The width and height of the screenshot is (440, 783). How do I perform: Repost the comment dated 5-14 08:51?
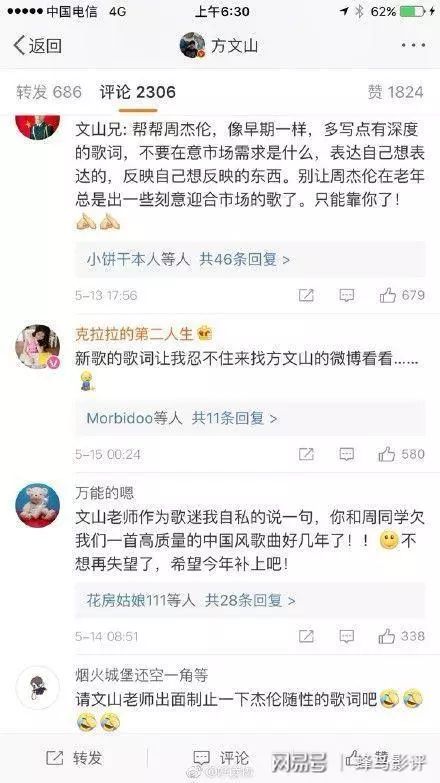coord(306,636)
